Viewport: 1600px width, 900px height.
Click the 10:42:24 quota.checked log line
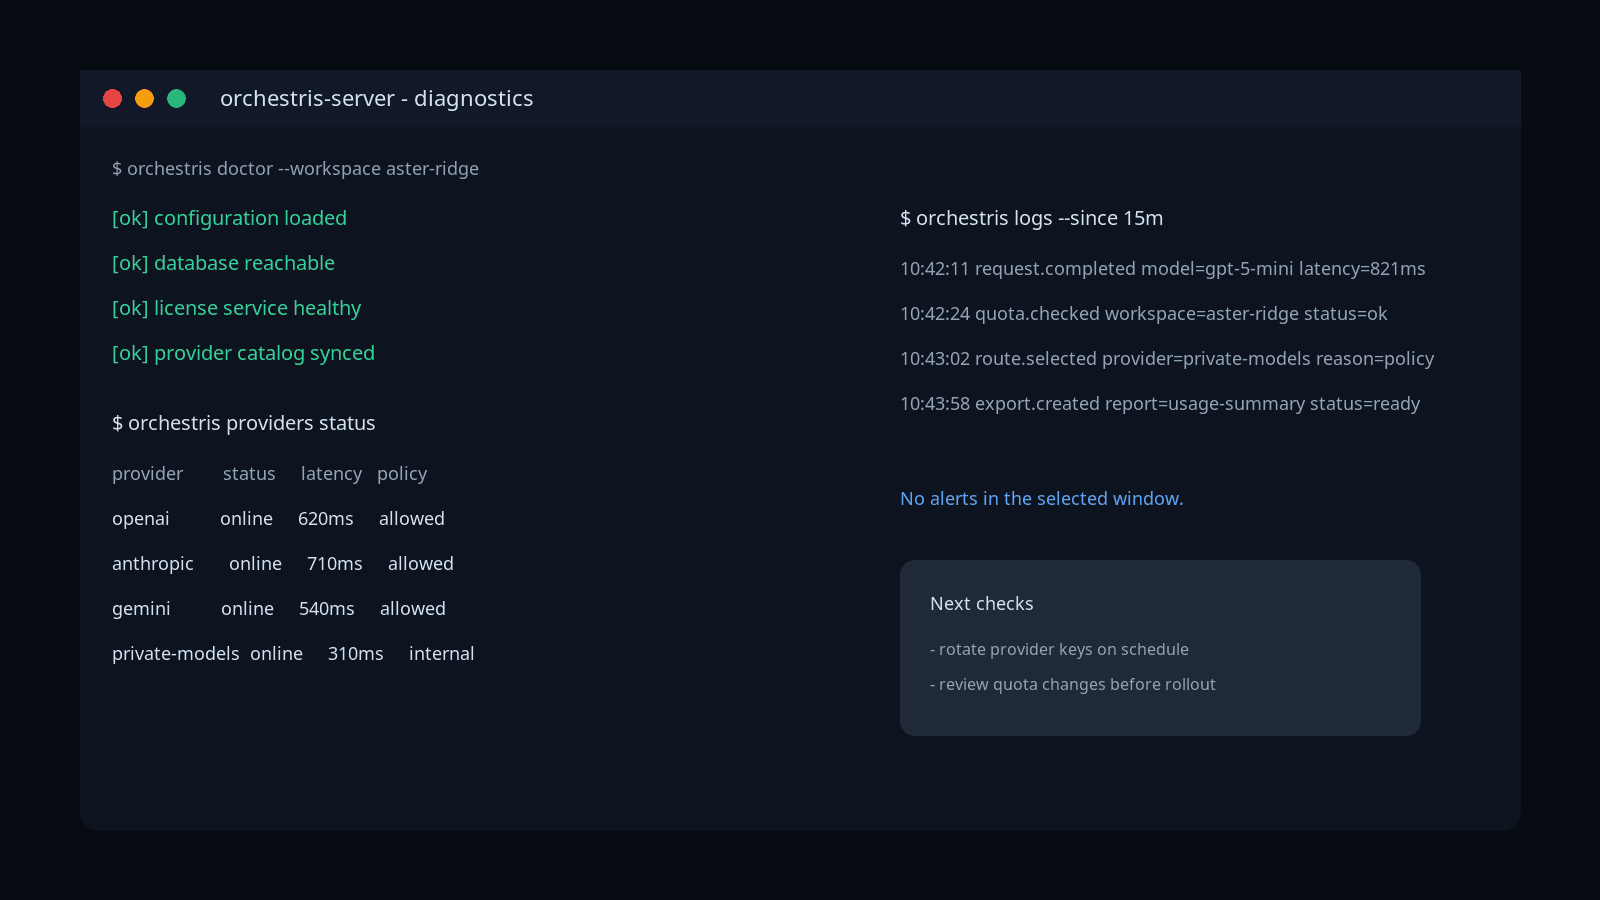[1144, 314]
